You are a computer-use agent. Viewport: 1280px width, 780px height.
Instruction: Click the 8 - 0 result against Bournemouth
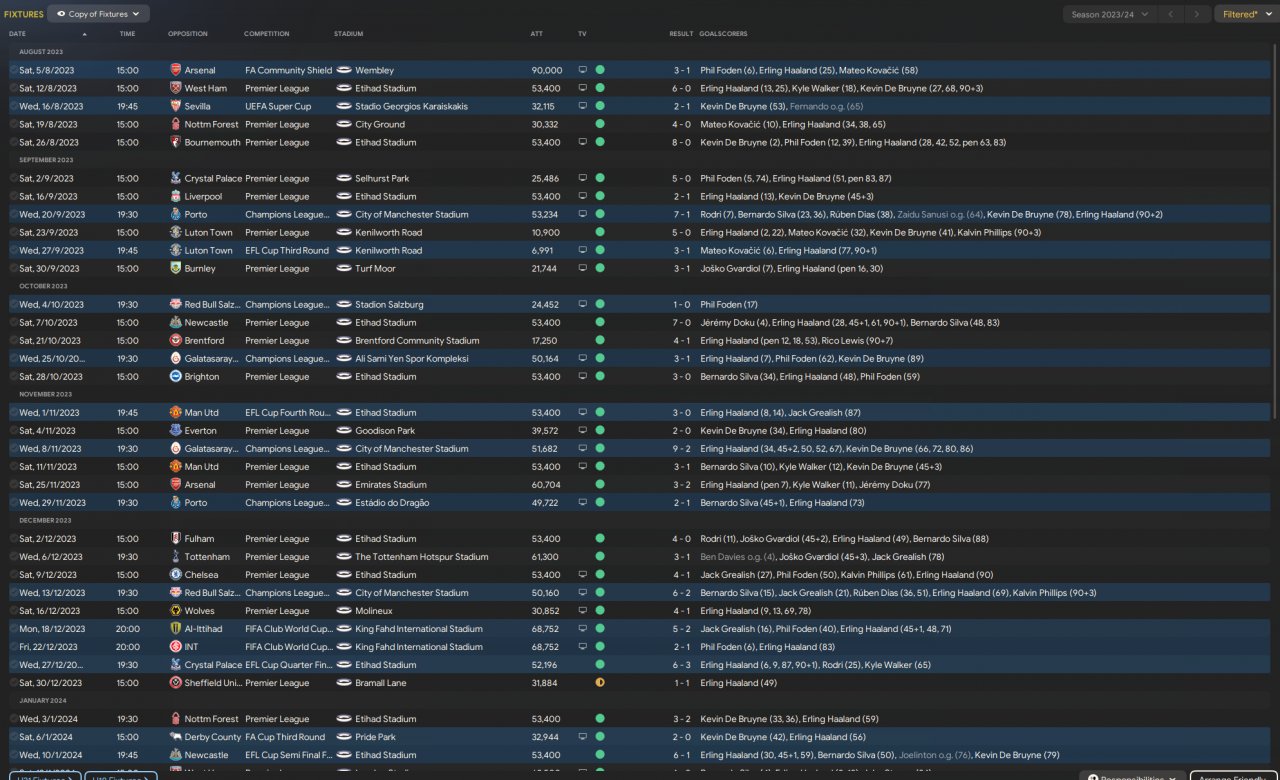click(x=681, y=143)
